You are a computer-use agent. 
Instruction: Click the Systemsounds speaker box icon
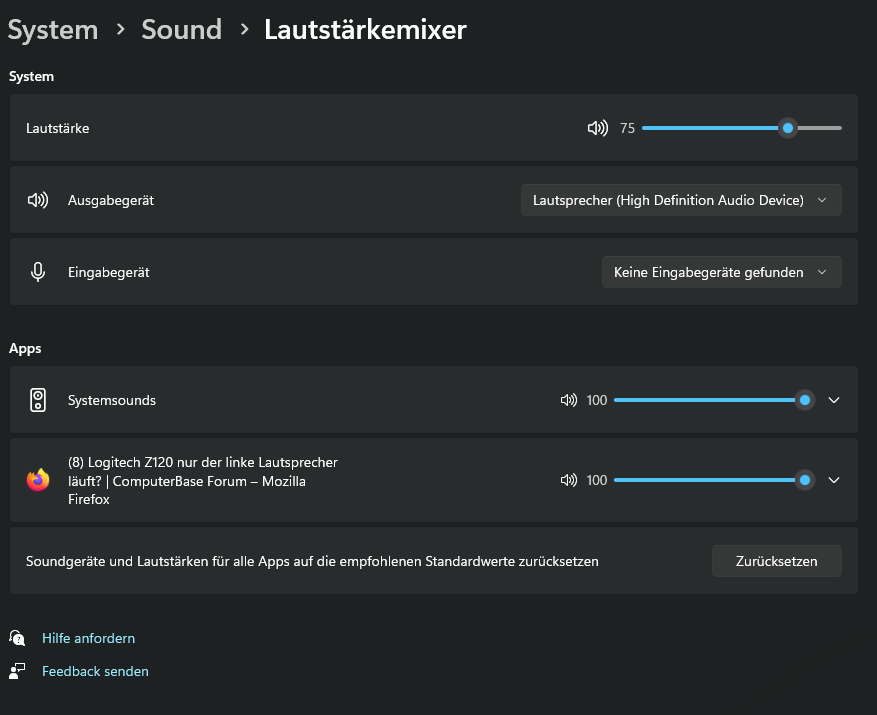click(38, 400)
